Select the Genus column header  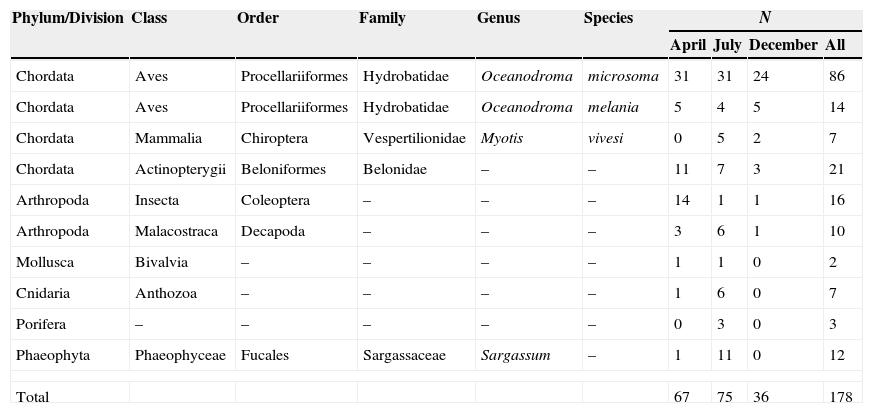coord(498,18)
